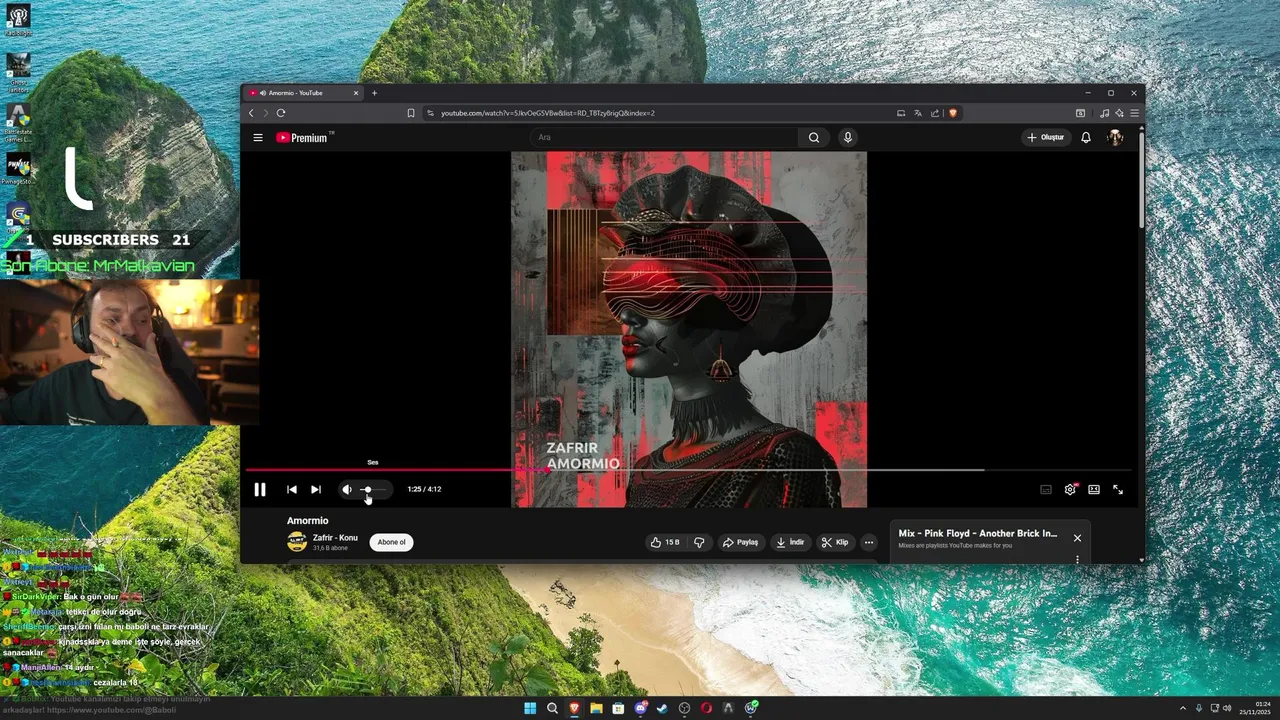
Task: Open File Explorer from the taskbar
Action: click(596, 708)
